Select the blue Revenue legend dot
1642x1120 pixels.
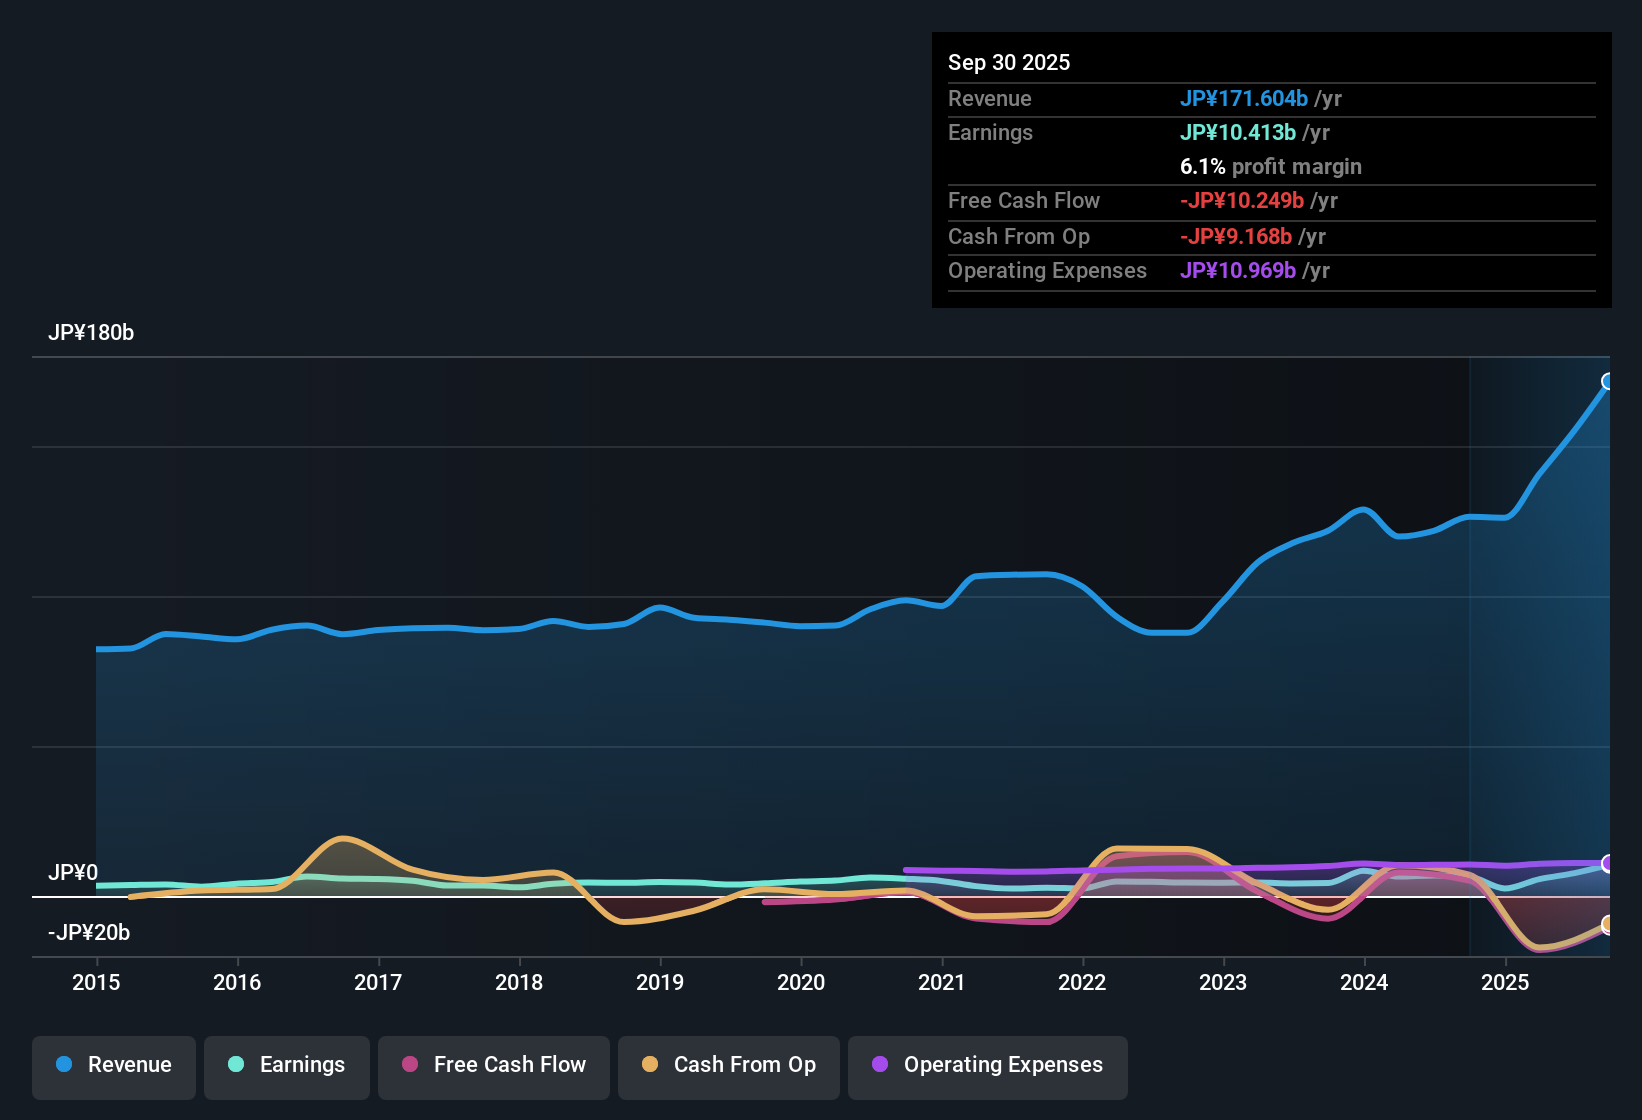click(x=63, y=1065)
